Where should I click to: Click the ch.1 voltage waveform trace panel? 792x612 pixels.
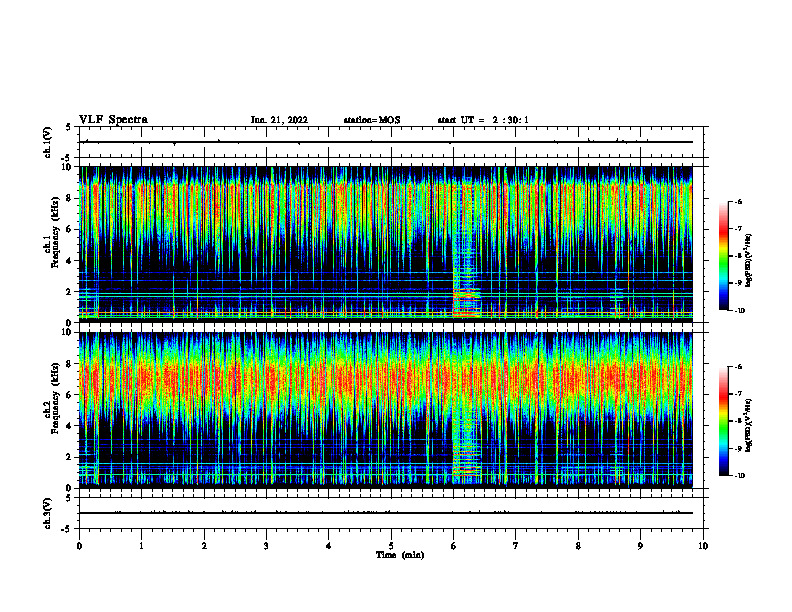click(391, 142)
